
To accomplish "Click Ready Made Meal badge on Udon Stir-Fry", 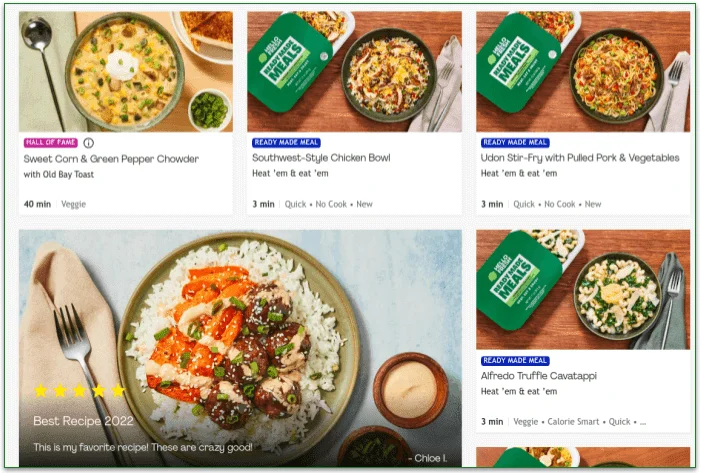I will [x=515, y=143].
